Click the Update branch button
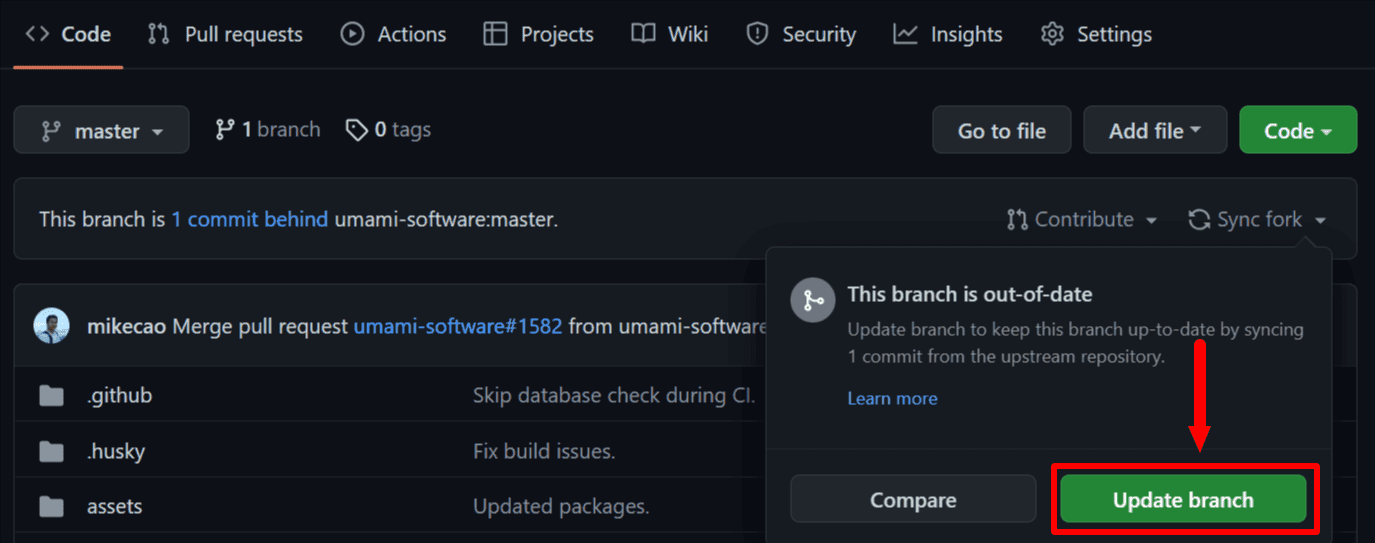The height and width of the screenshot is (543, 1375). [1183, 499]
